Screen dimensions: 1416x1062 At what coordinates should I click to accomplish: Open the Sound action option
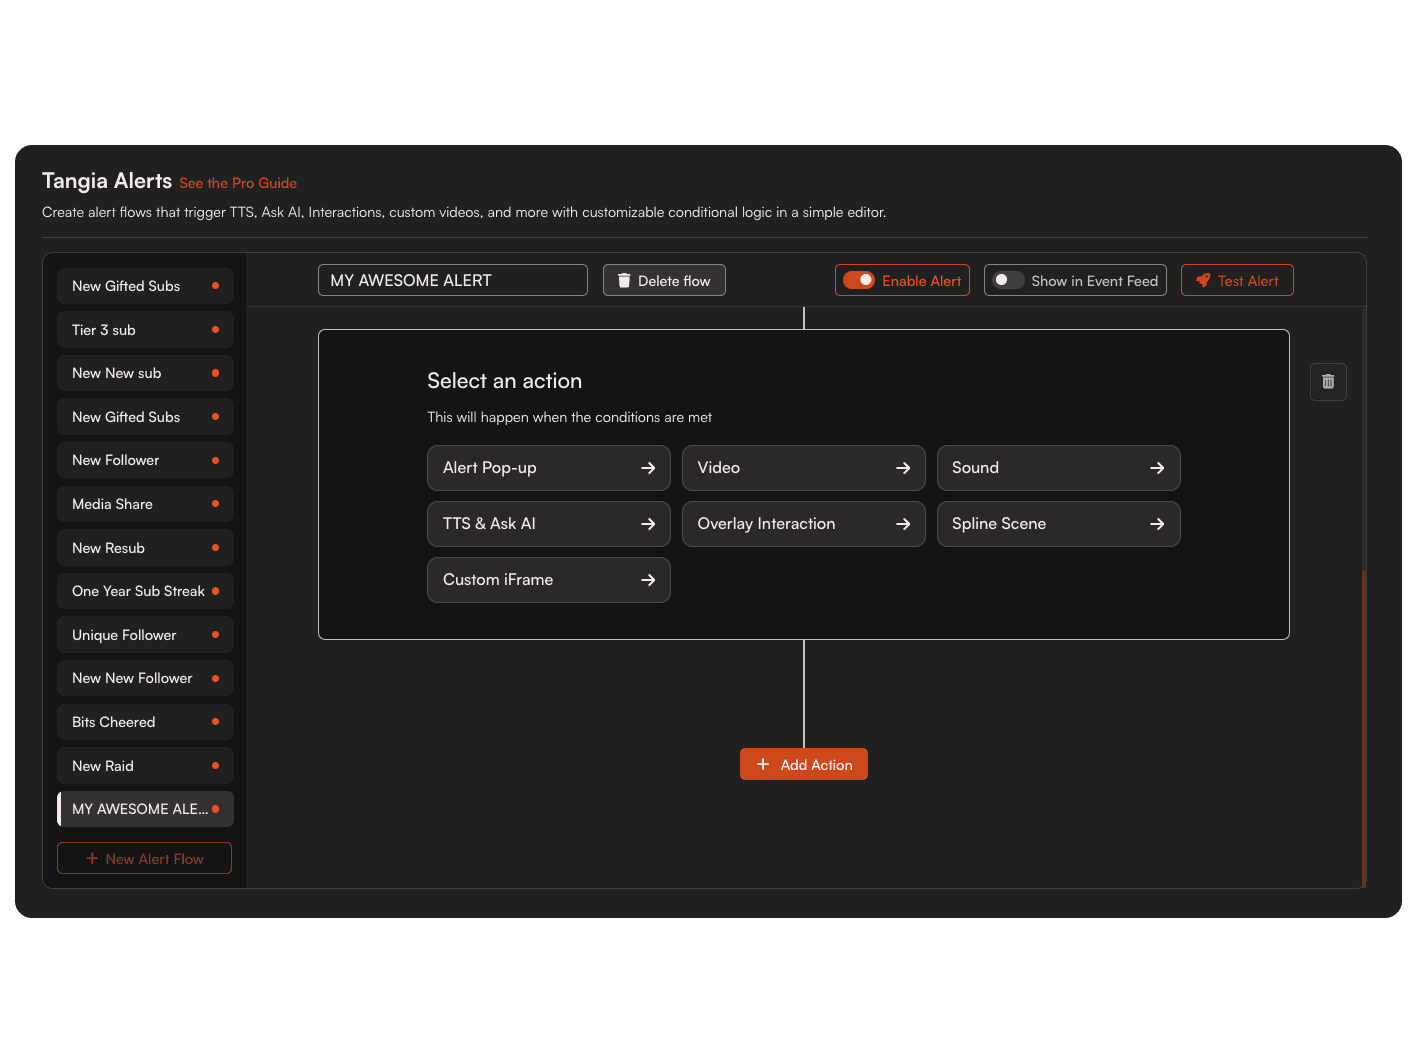(1058, 468)
